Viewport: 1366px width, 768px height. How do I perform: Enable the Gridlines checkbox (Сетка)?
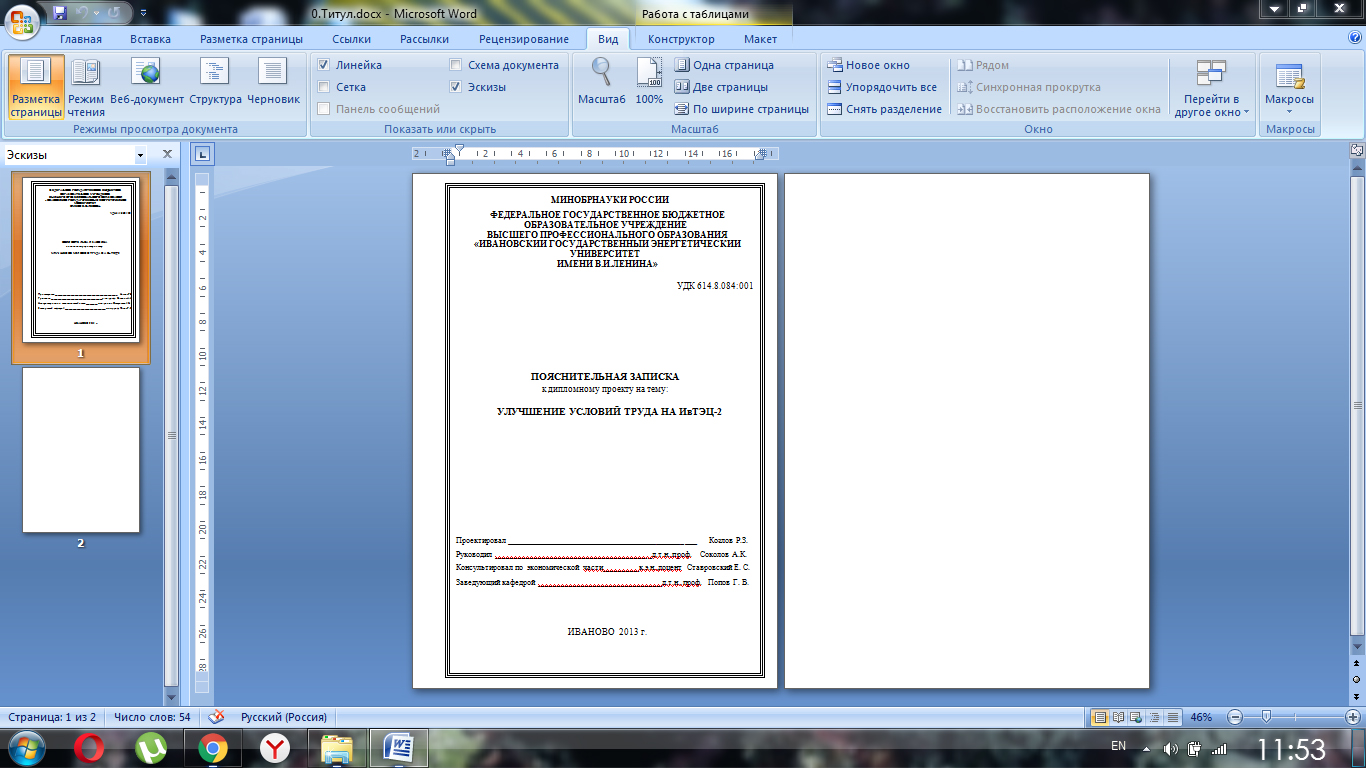pos(341,87)
